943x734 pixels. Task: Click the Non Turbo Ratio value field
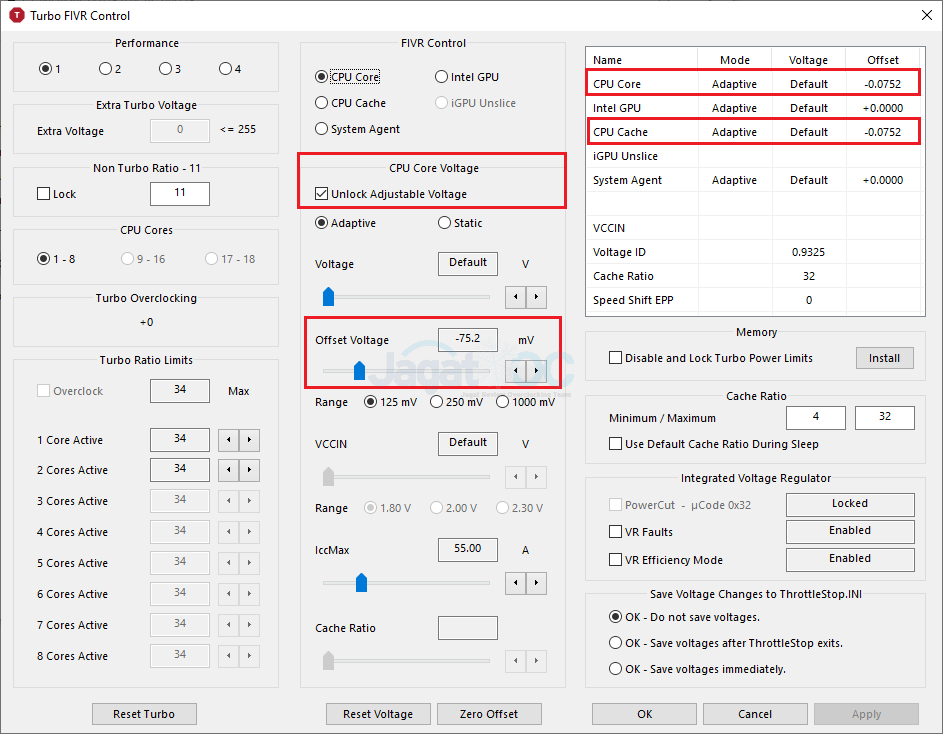tap(180, 194)
